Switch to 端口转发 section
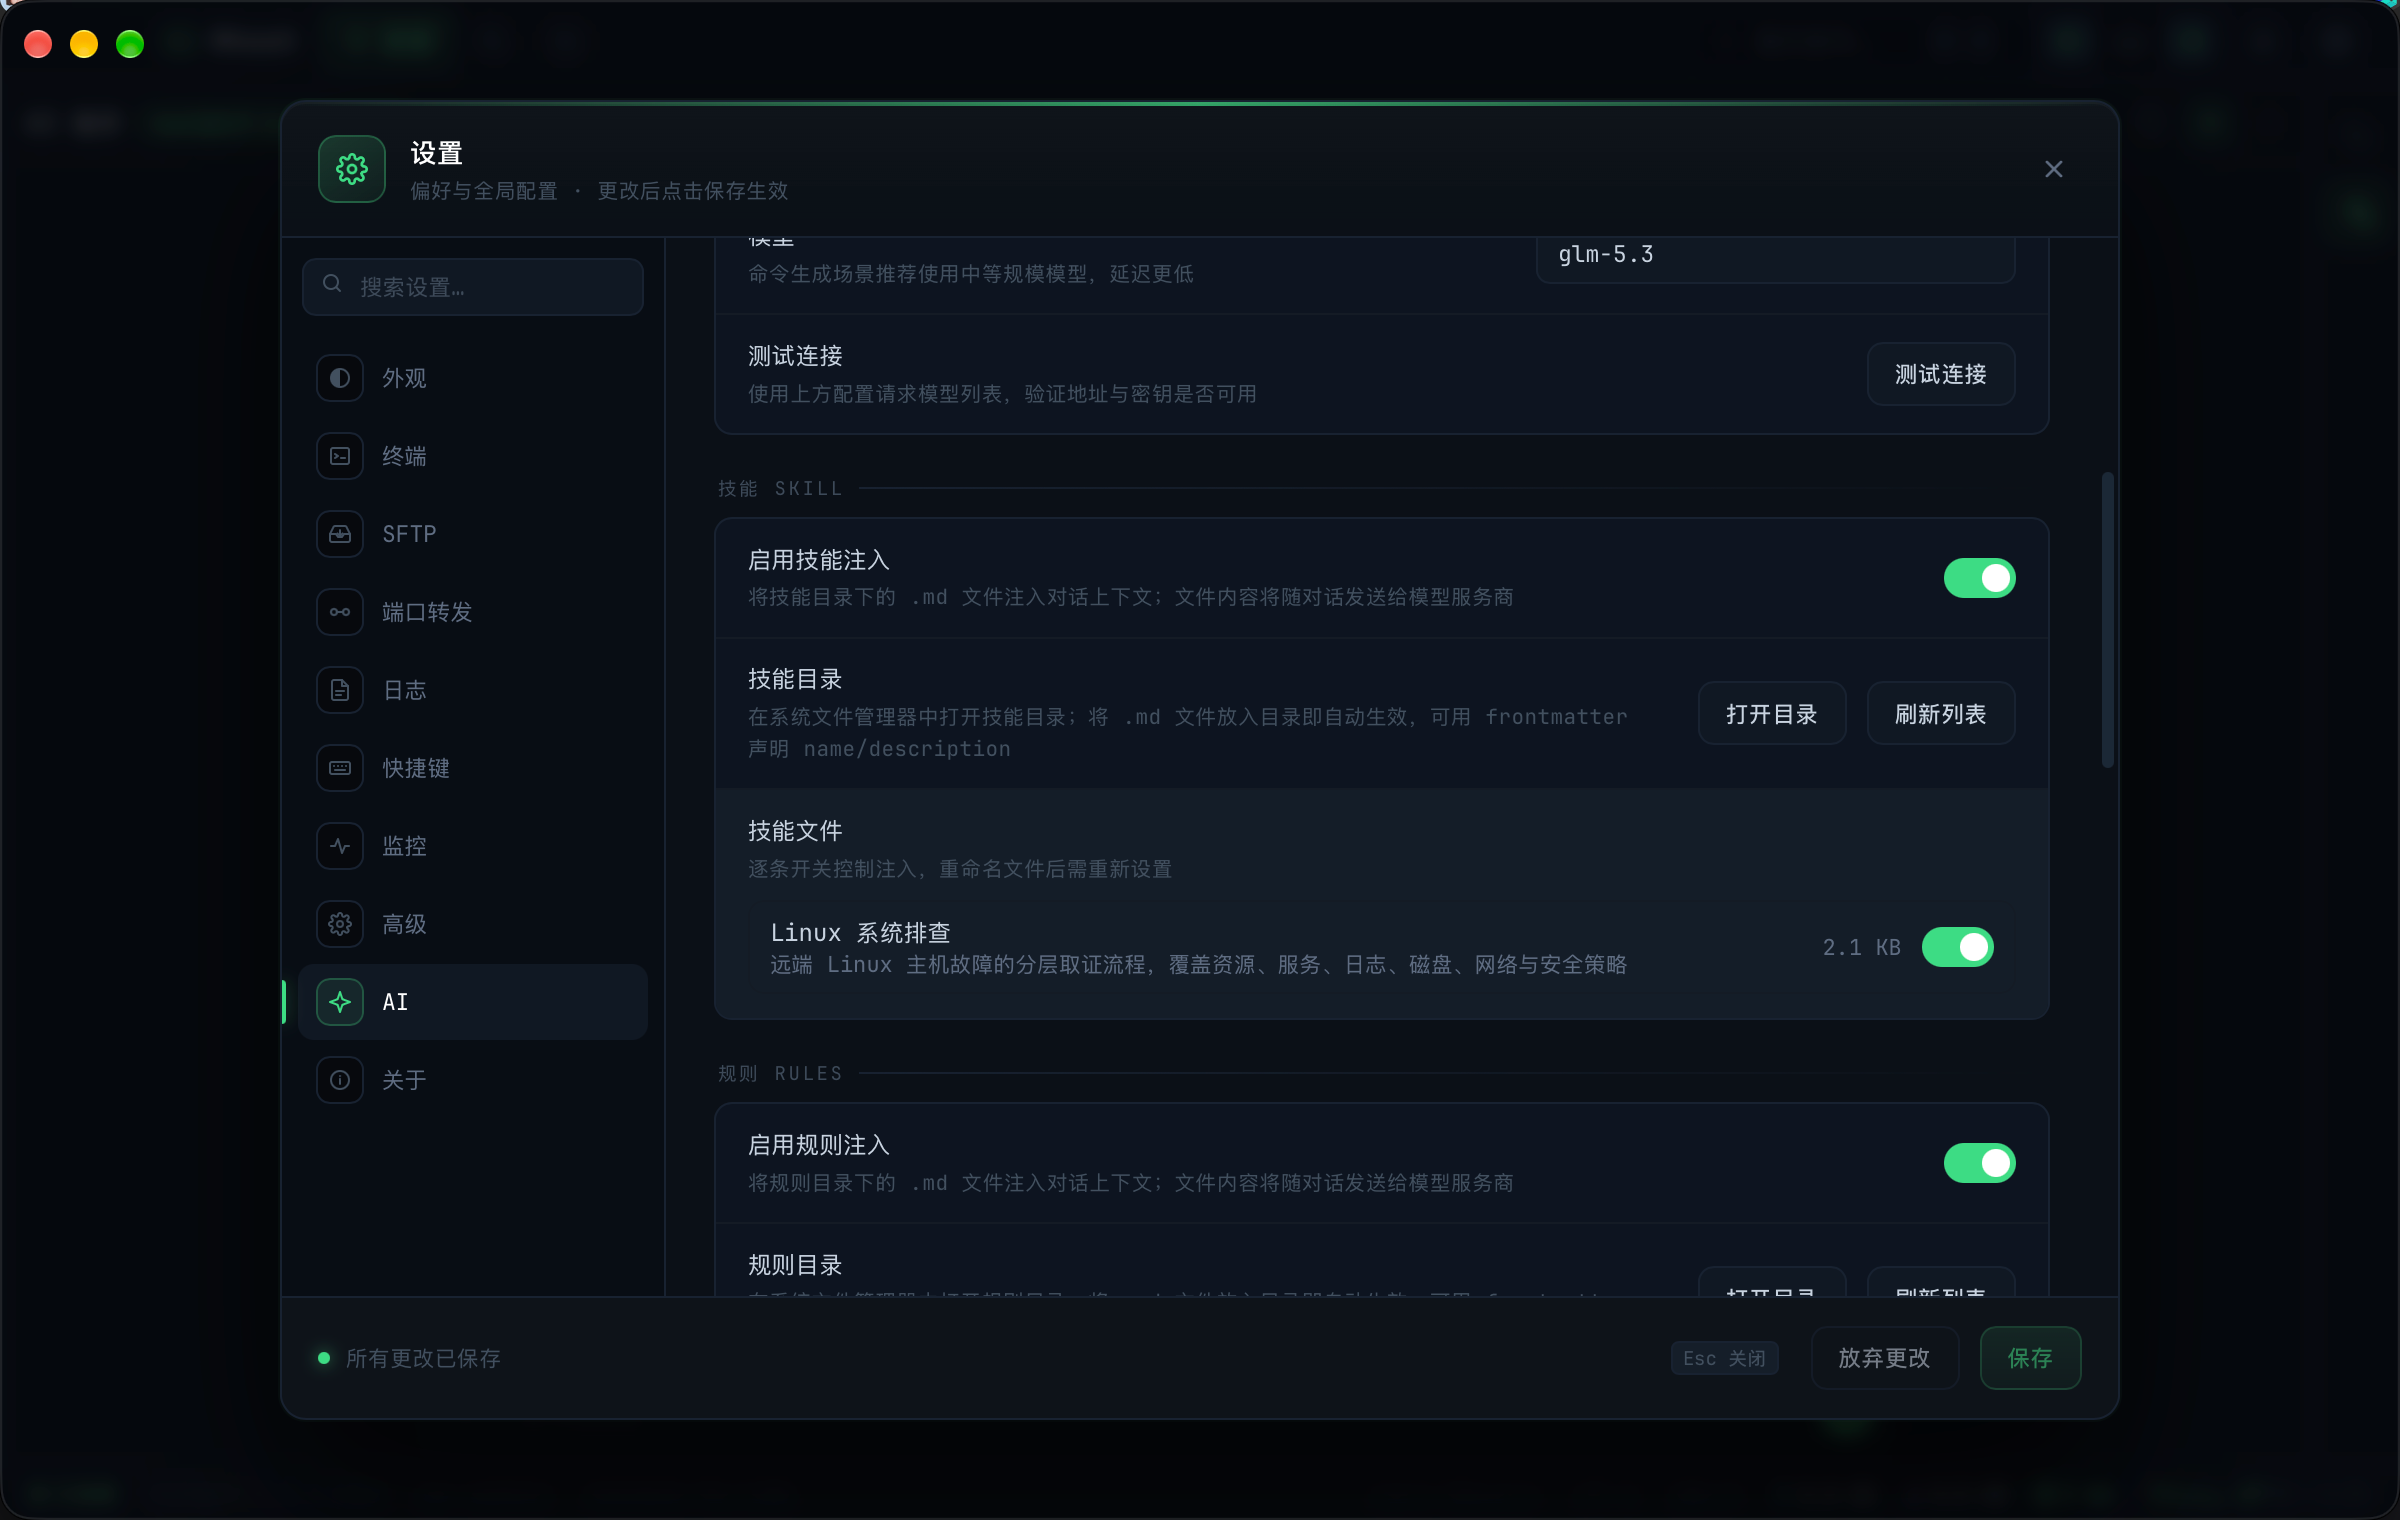The height and width of the screenshot is (1520, 2400). [x=473, y=612]
